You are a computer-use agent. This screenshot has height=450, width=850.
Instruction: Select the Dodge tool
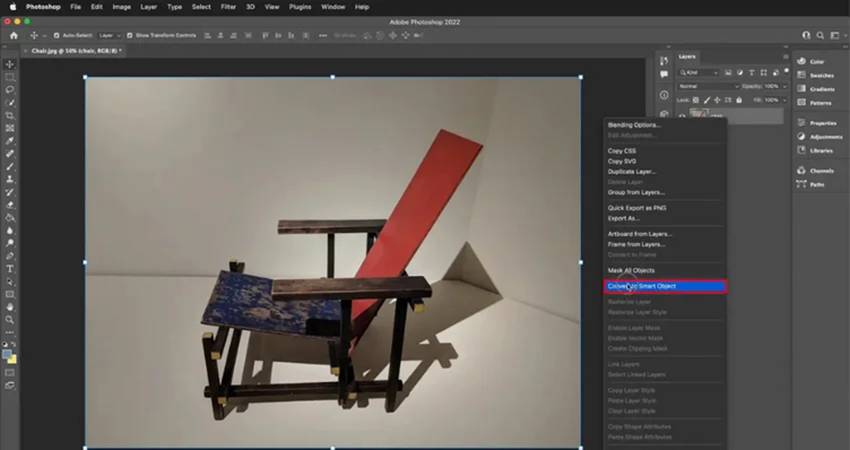[x=10, y=243]
